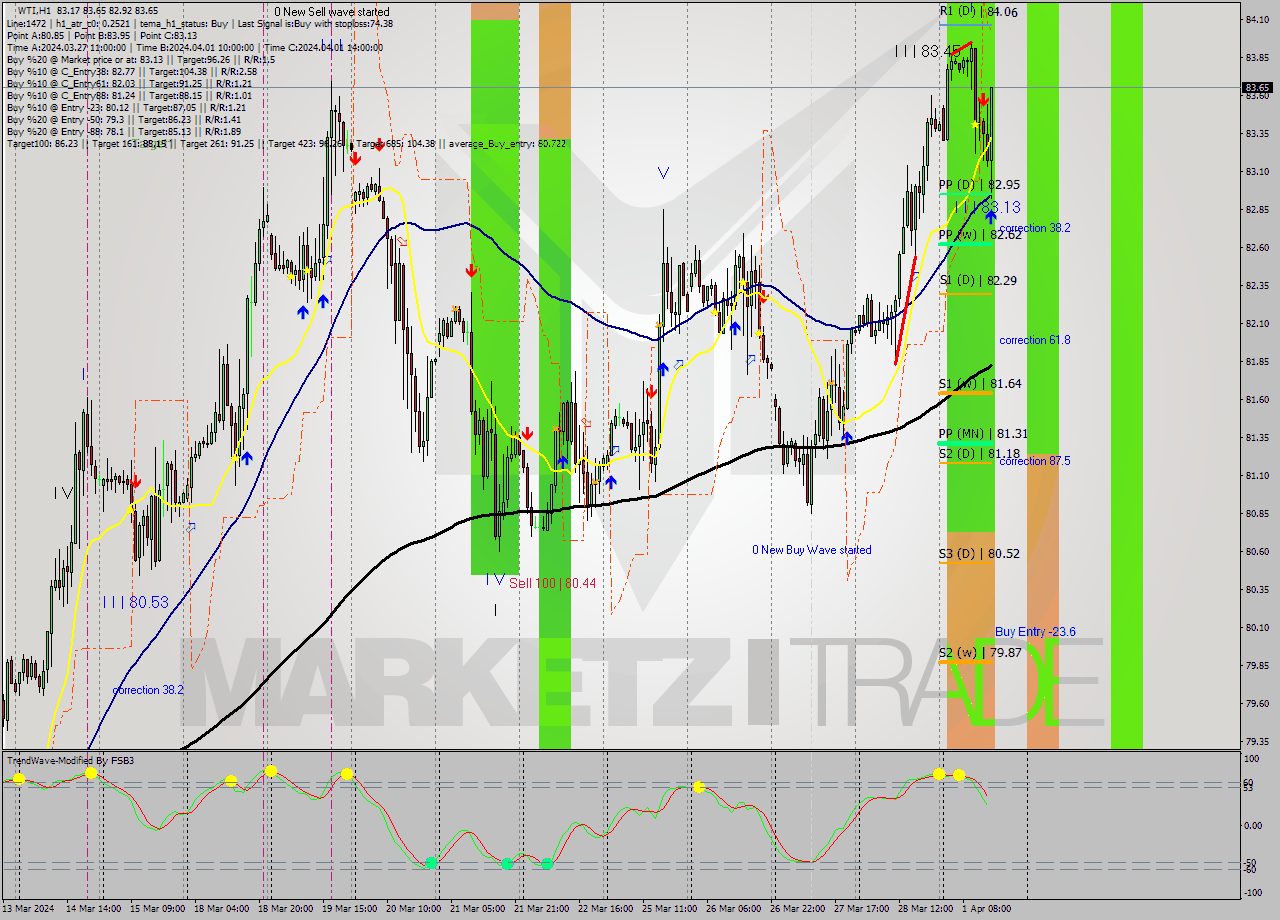Select the 'PP (w) | 82.62' pivot label
The height and width of the screenshot is (920, 1280).
(980, 235)
